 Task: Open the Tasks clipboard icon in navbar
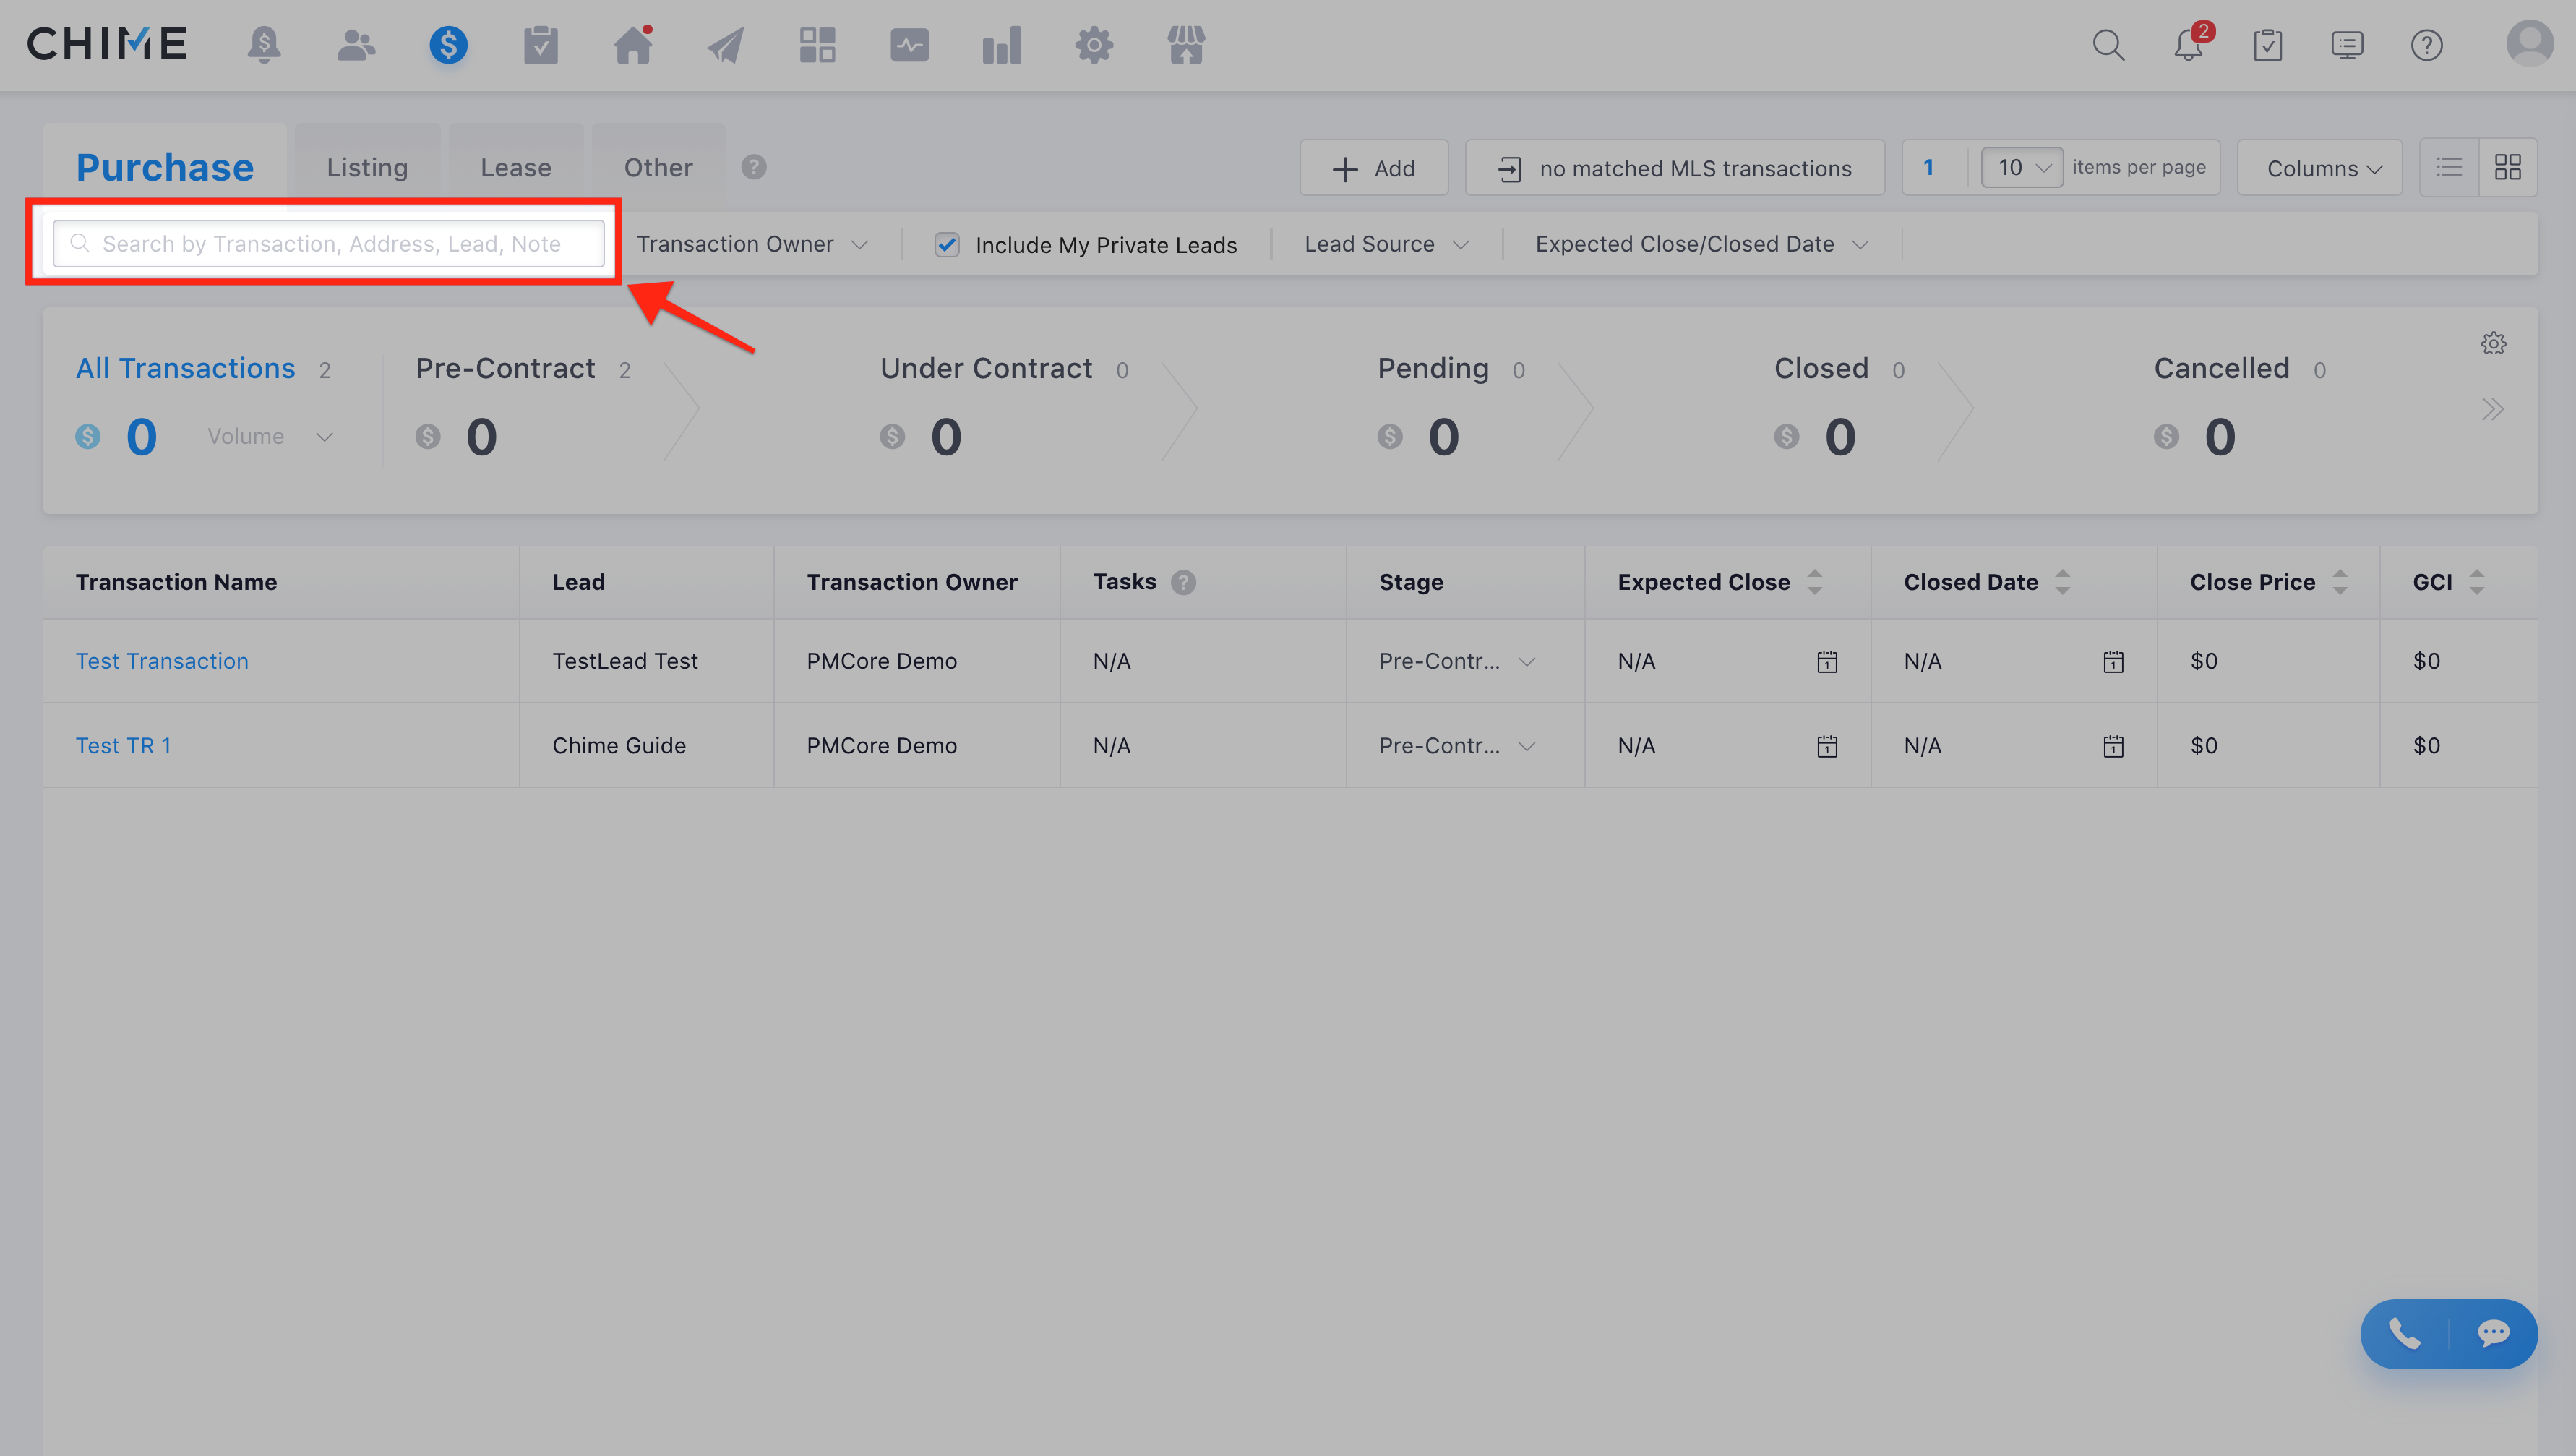pyautogui.click(x=541, y=45)
